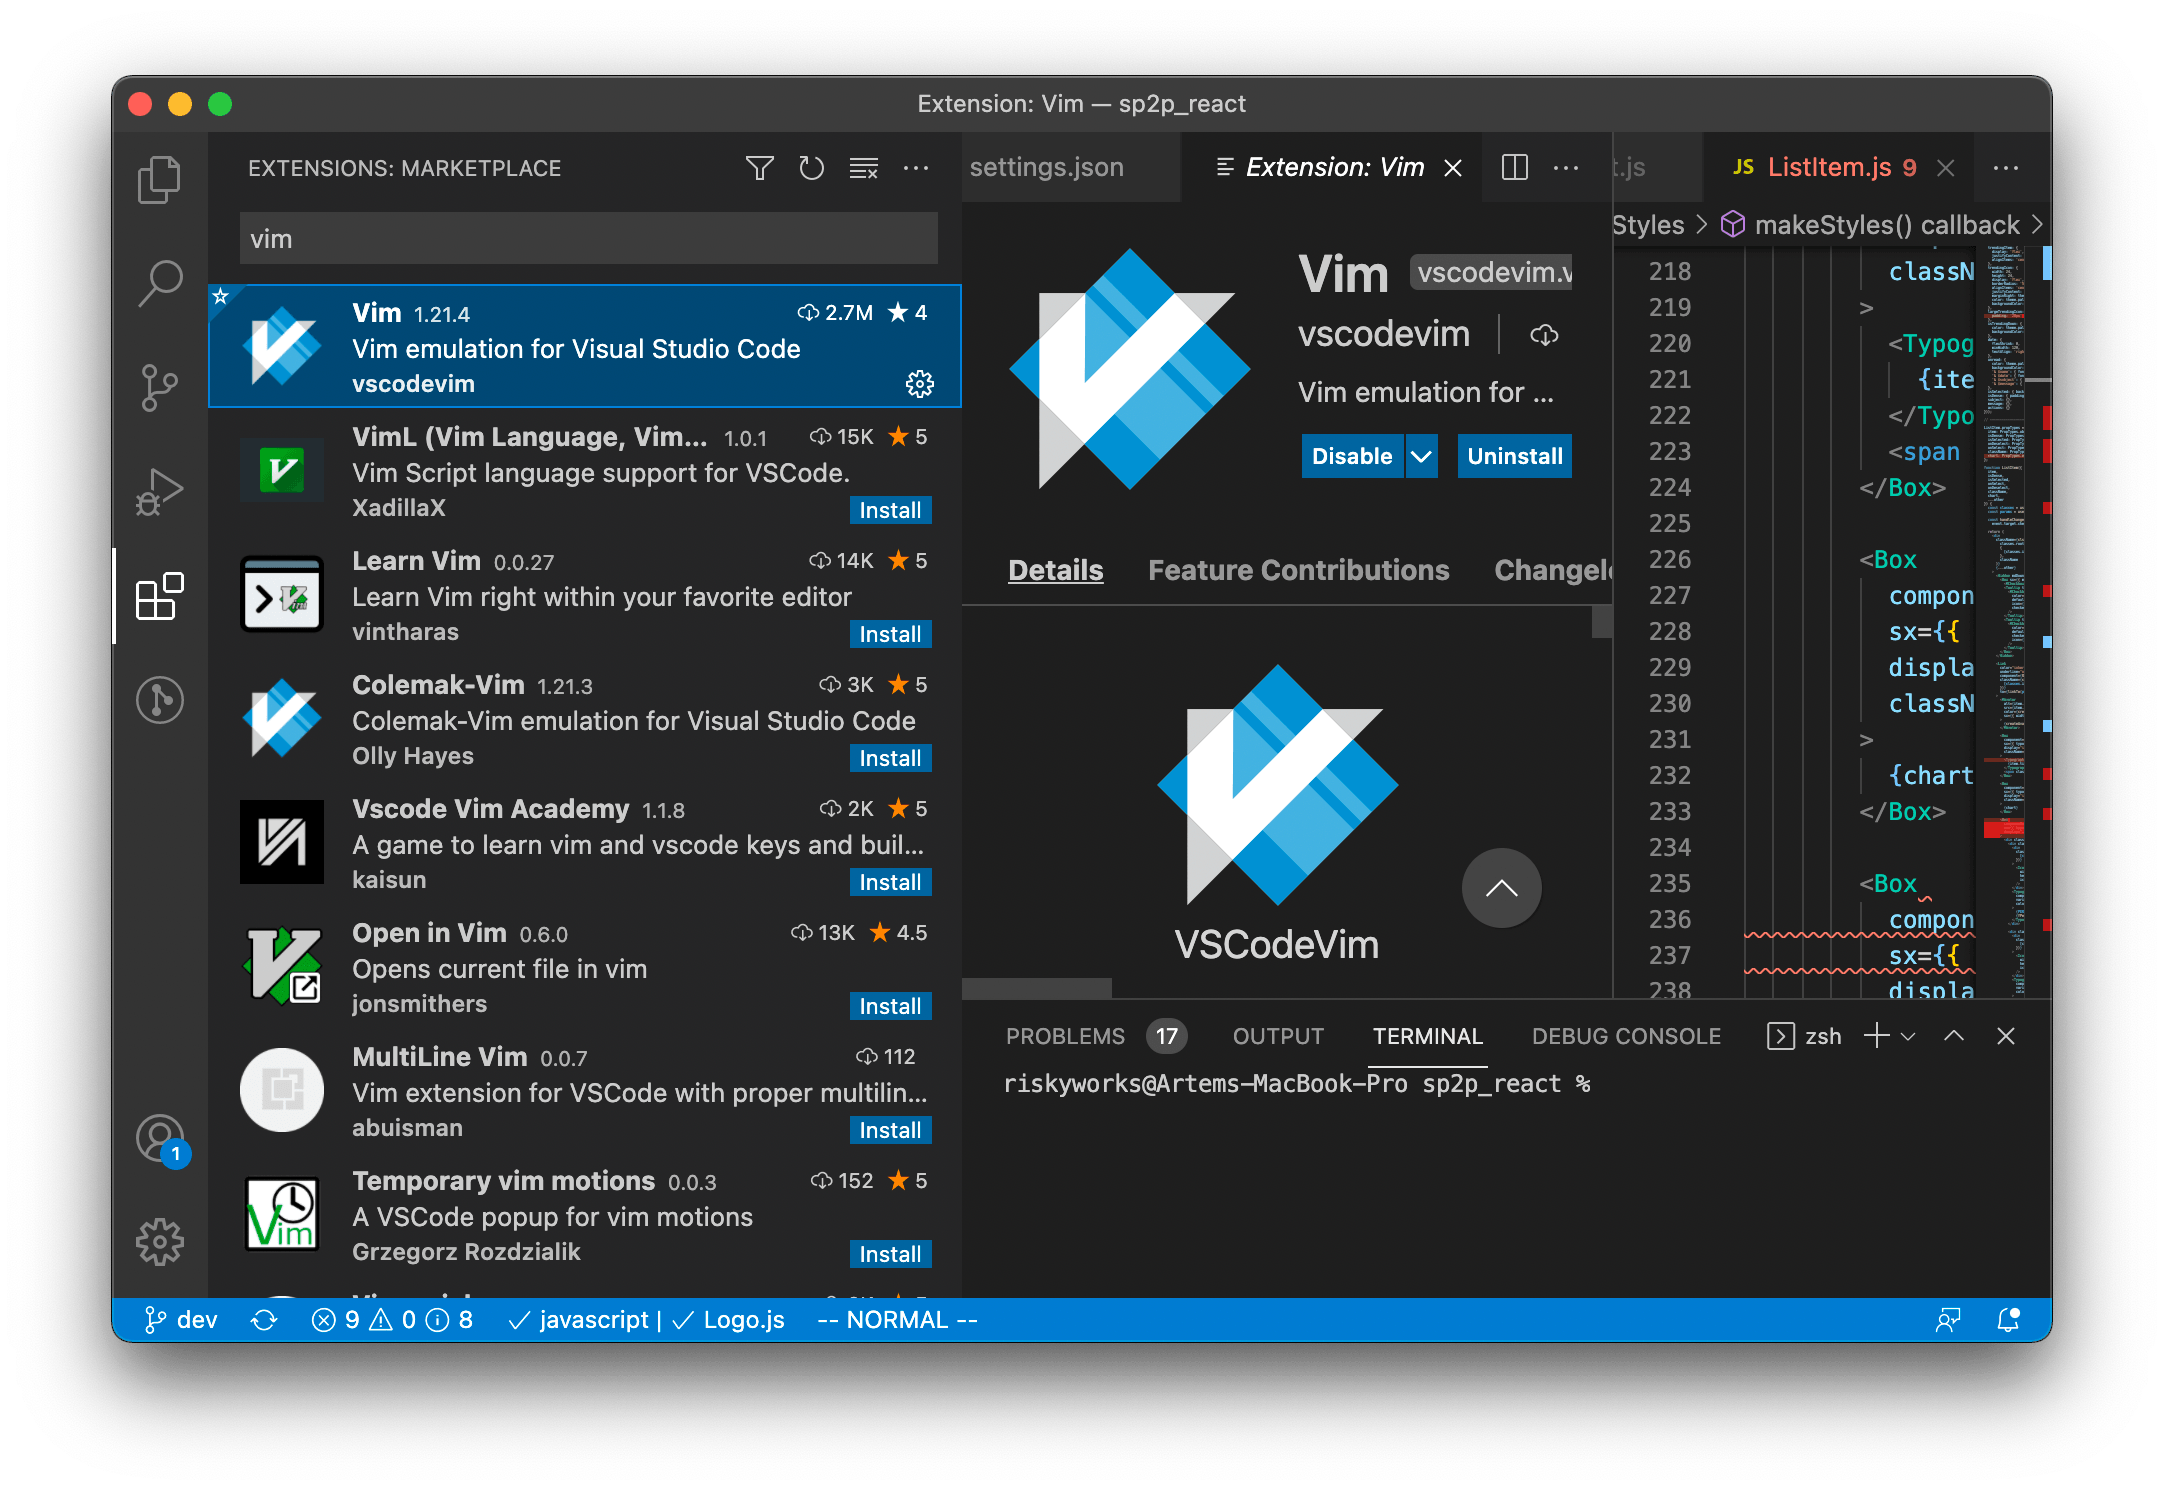Viewport: 2164px width, 1490px height.
Task: Maximize the terminal panel with chevron
Action: click(1953, 1037)
